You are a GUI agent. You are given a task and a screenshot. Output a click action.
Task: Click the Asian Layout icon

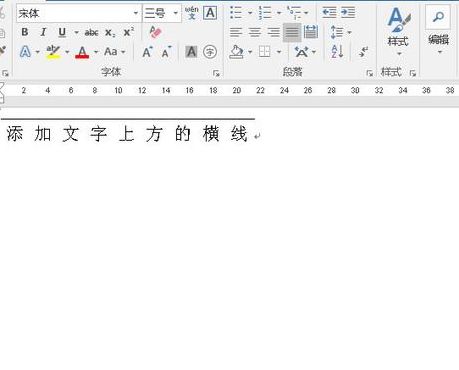click(x=301, y=52)
